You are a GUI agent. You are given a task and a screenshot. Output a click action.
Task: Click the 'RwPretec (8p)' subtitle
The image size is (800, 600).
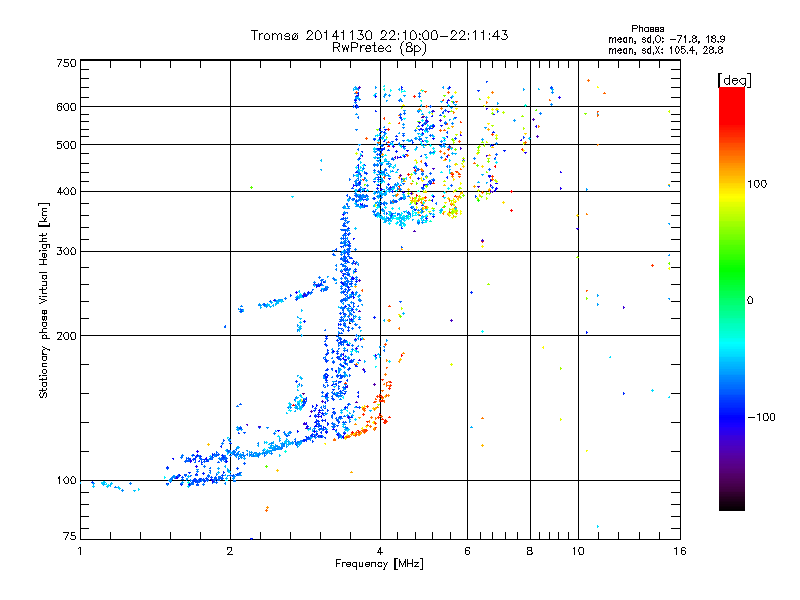click(379, 48)
